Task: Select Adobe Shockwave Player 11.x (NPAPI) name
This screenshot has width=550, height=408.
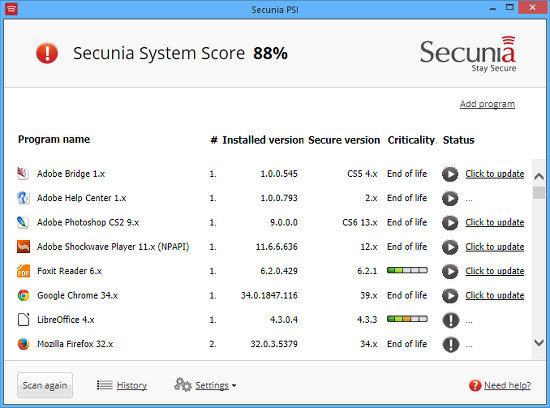Action: 113,247
